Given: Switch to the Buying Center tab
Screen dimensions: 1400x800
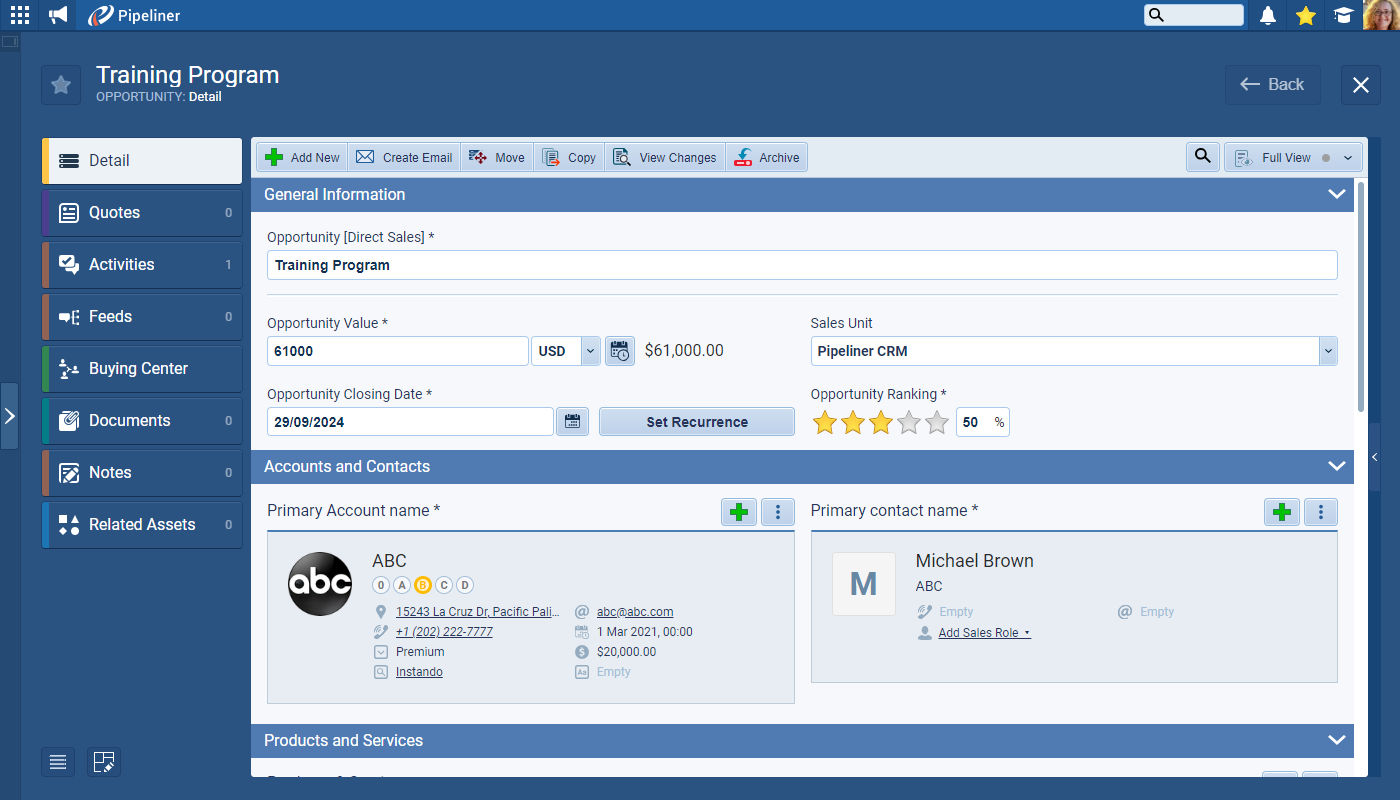Looking at the screenshot, I should pyautogui.click(x=142, y=368).
